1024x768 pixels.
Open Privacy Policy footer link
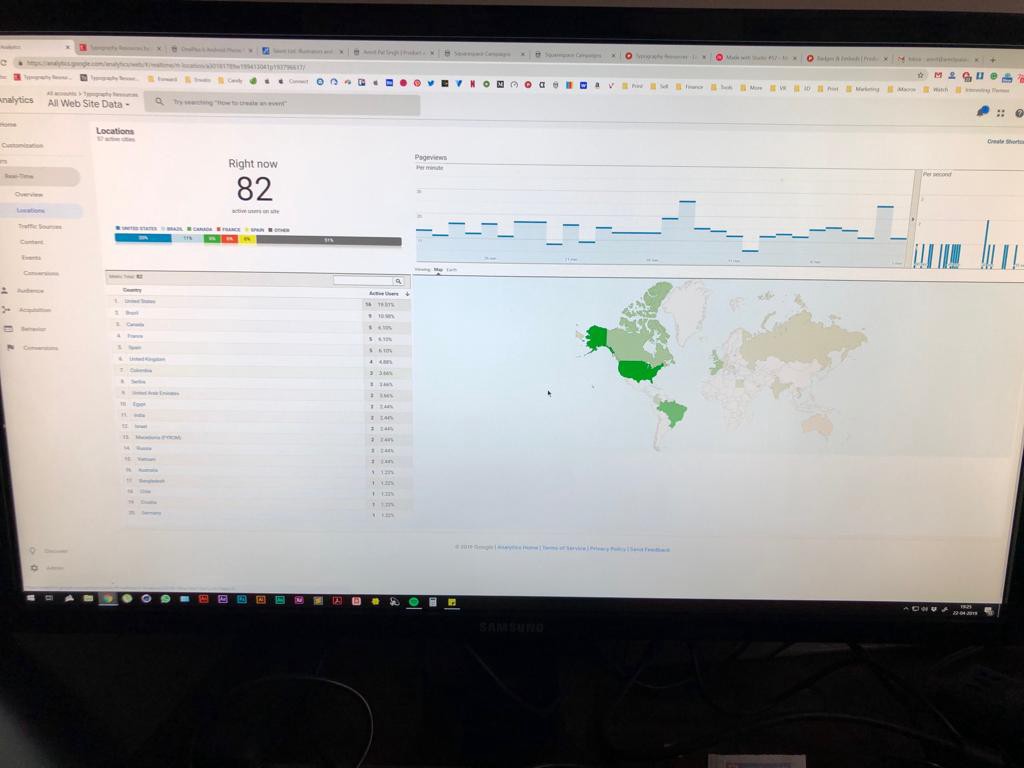point(607,549)
